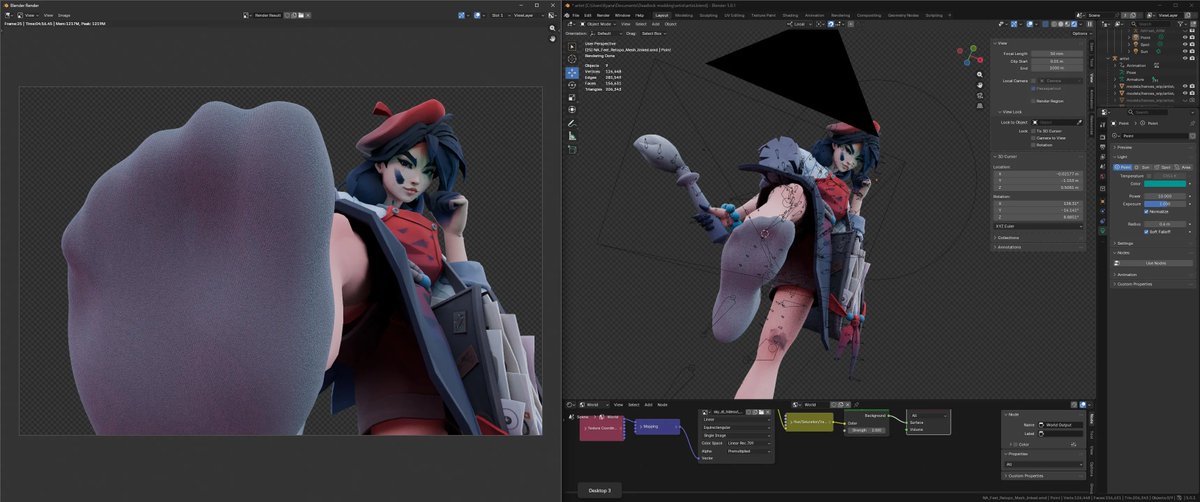Viewport: 1200px width, 502px height.
Task: Click the Strength value on Background node
Action: click(x=866, y=430)
